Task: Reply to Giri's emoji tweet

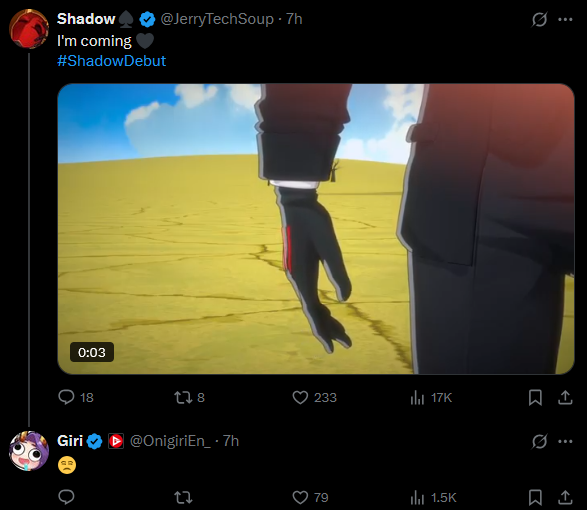Action: tap(67, 497)
